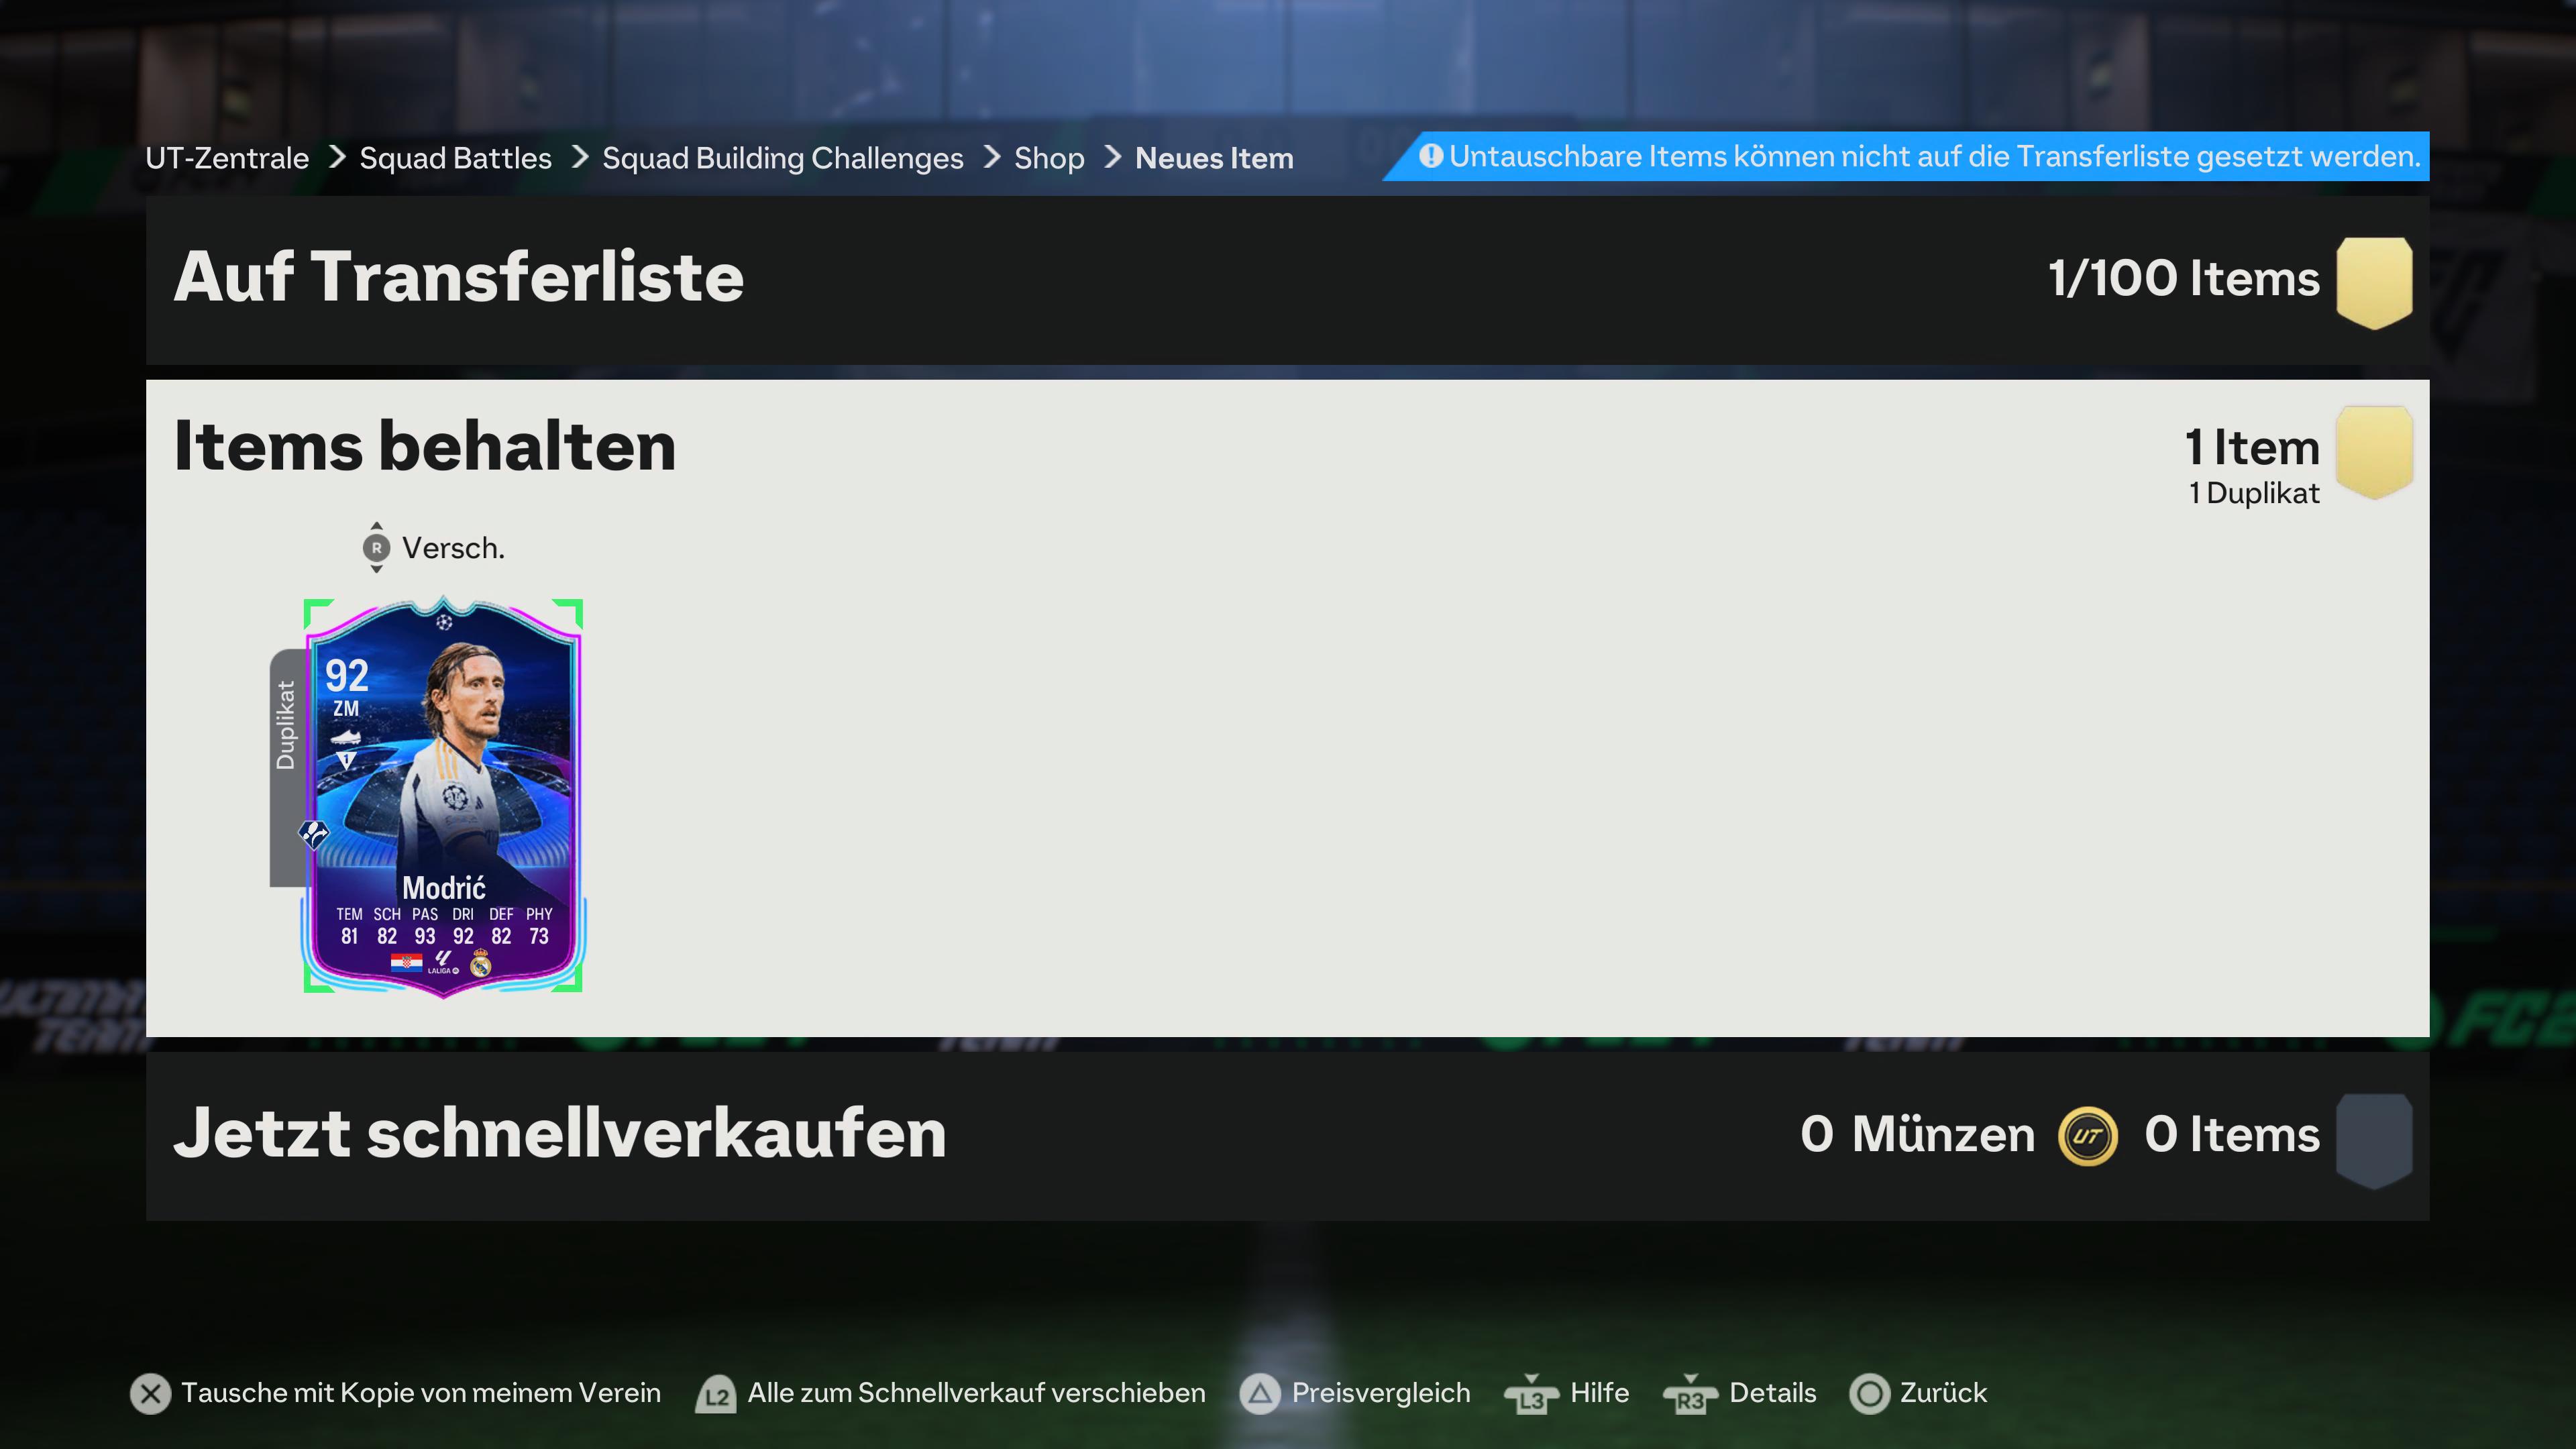Click the Croatia flag on the Modrić card
This screenshot has height=1449, width=2576.
(x=405, y=963)
